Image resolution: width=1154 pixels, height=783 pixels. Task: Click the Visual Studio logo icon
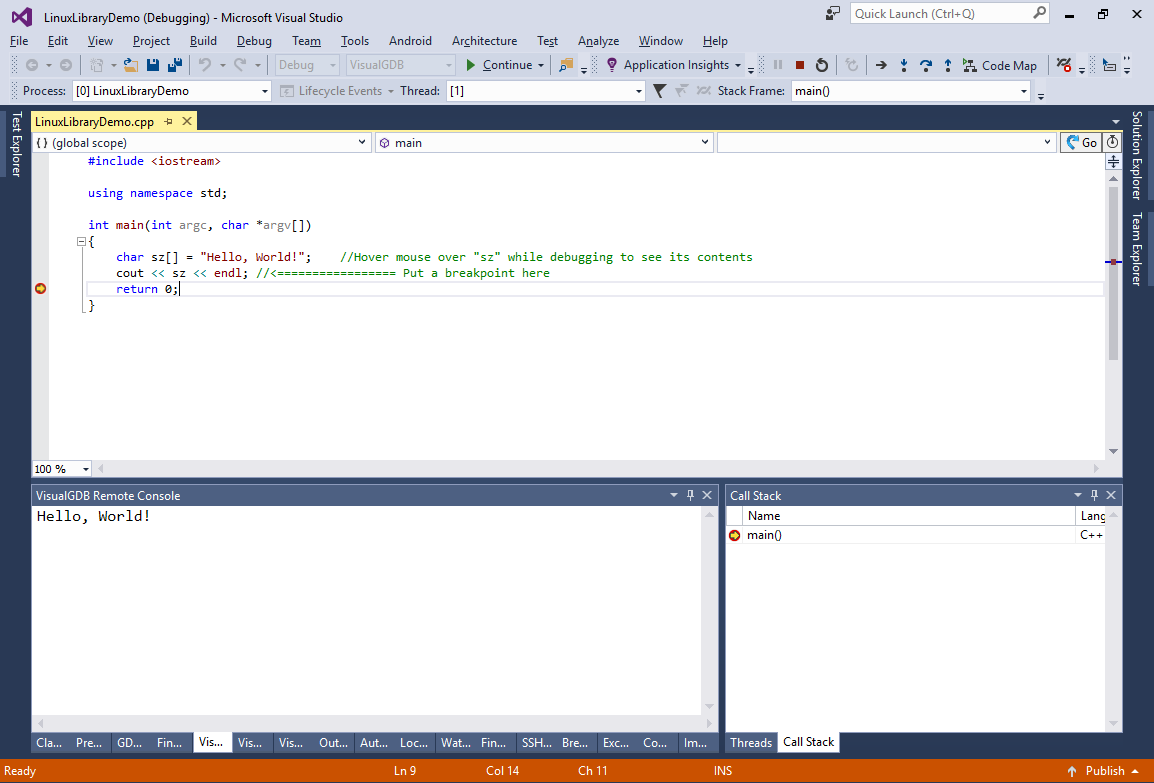click(x=21, y=16)
